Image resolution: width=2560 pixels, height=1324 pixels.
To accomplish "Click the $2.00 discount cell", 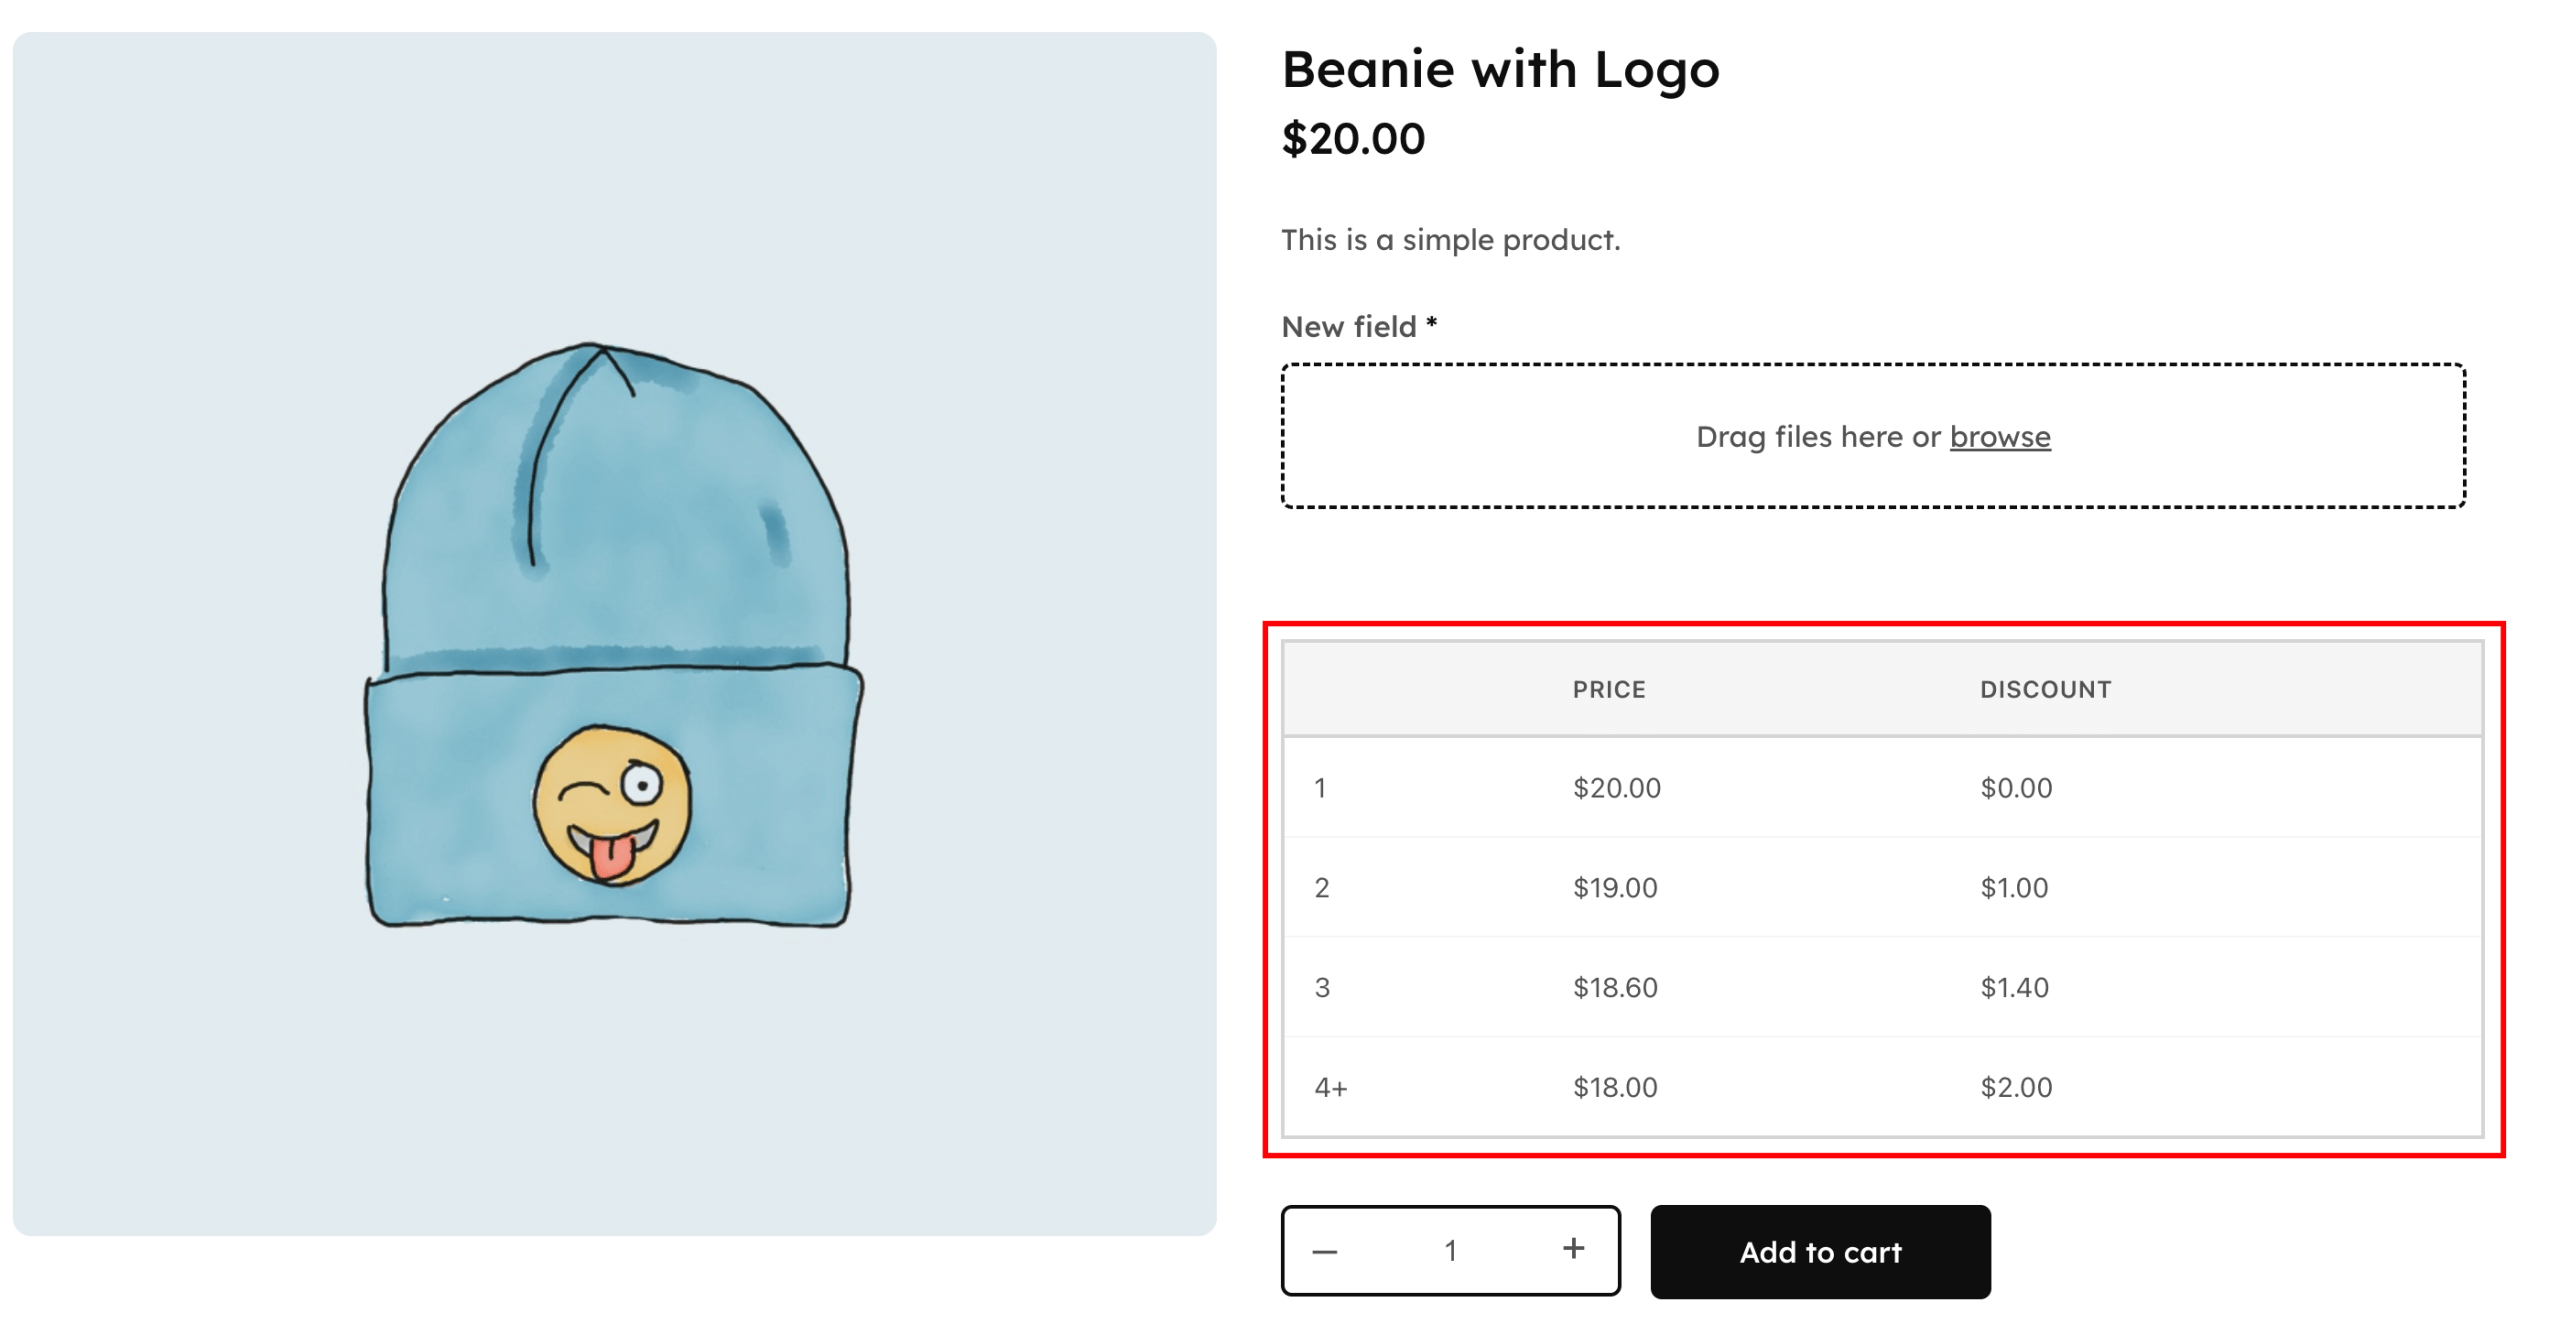I will pos(2015,1087).
